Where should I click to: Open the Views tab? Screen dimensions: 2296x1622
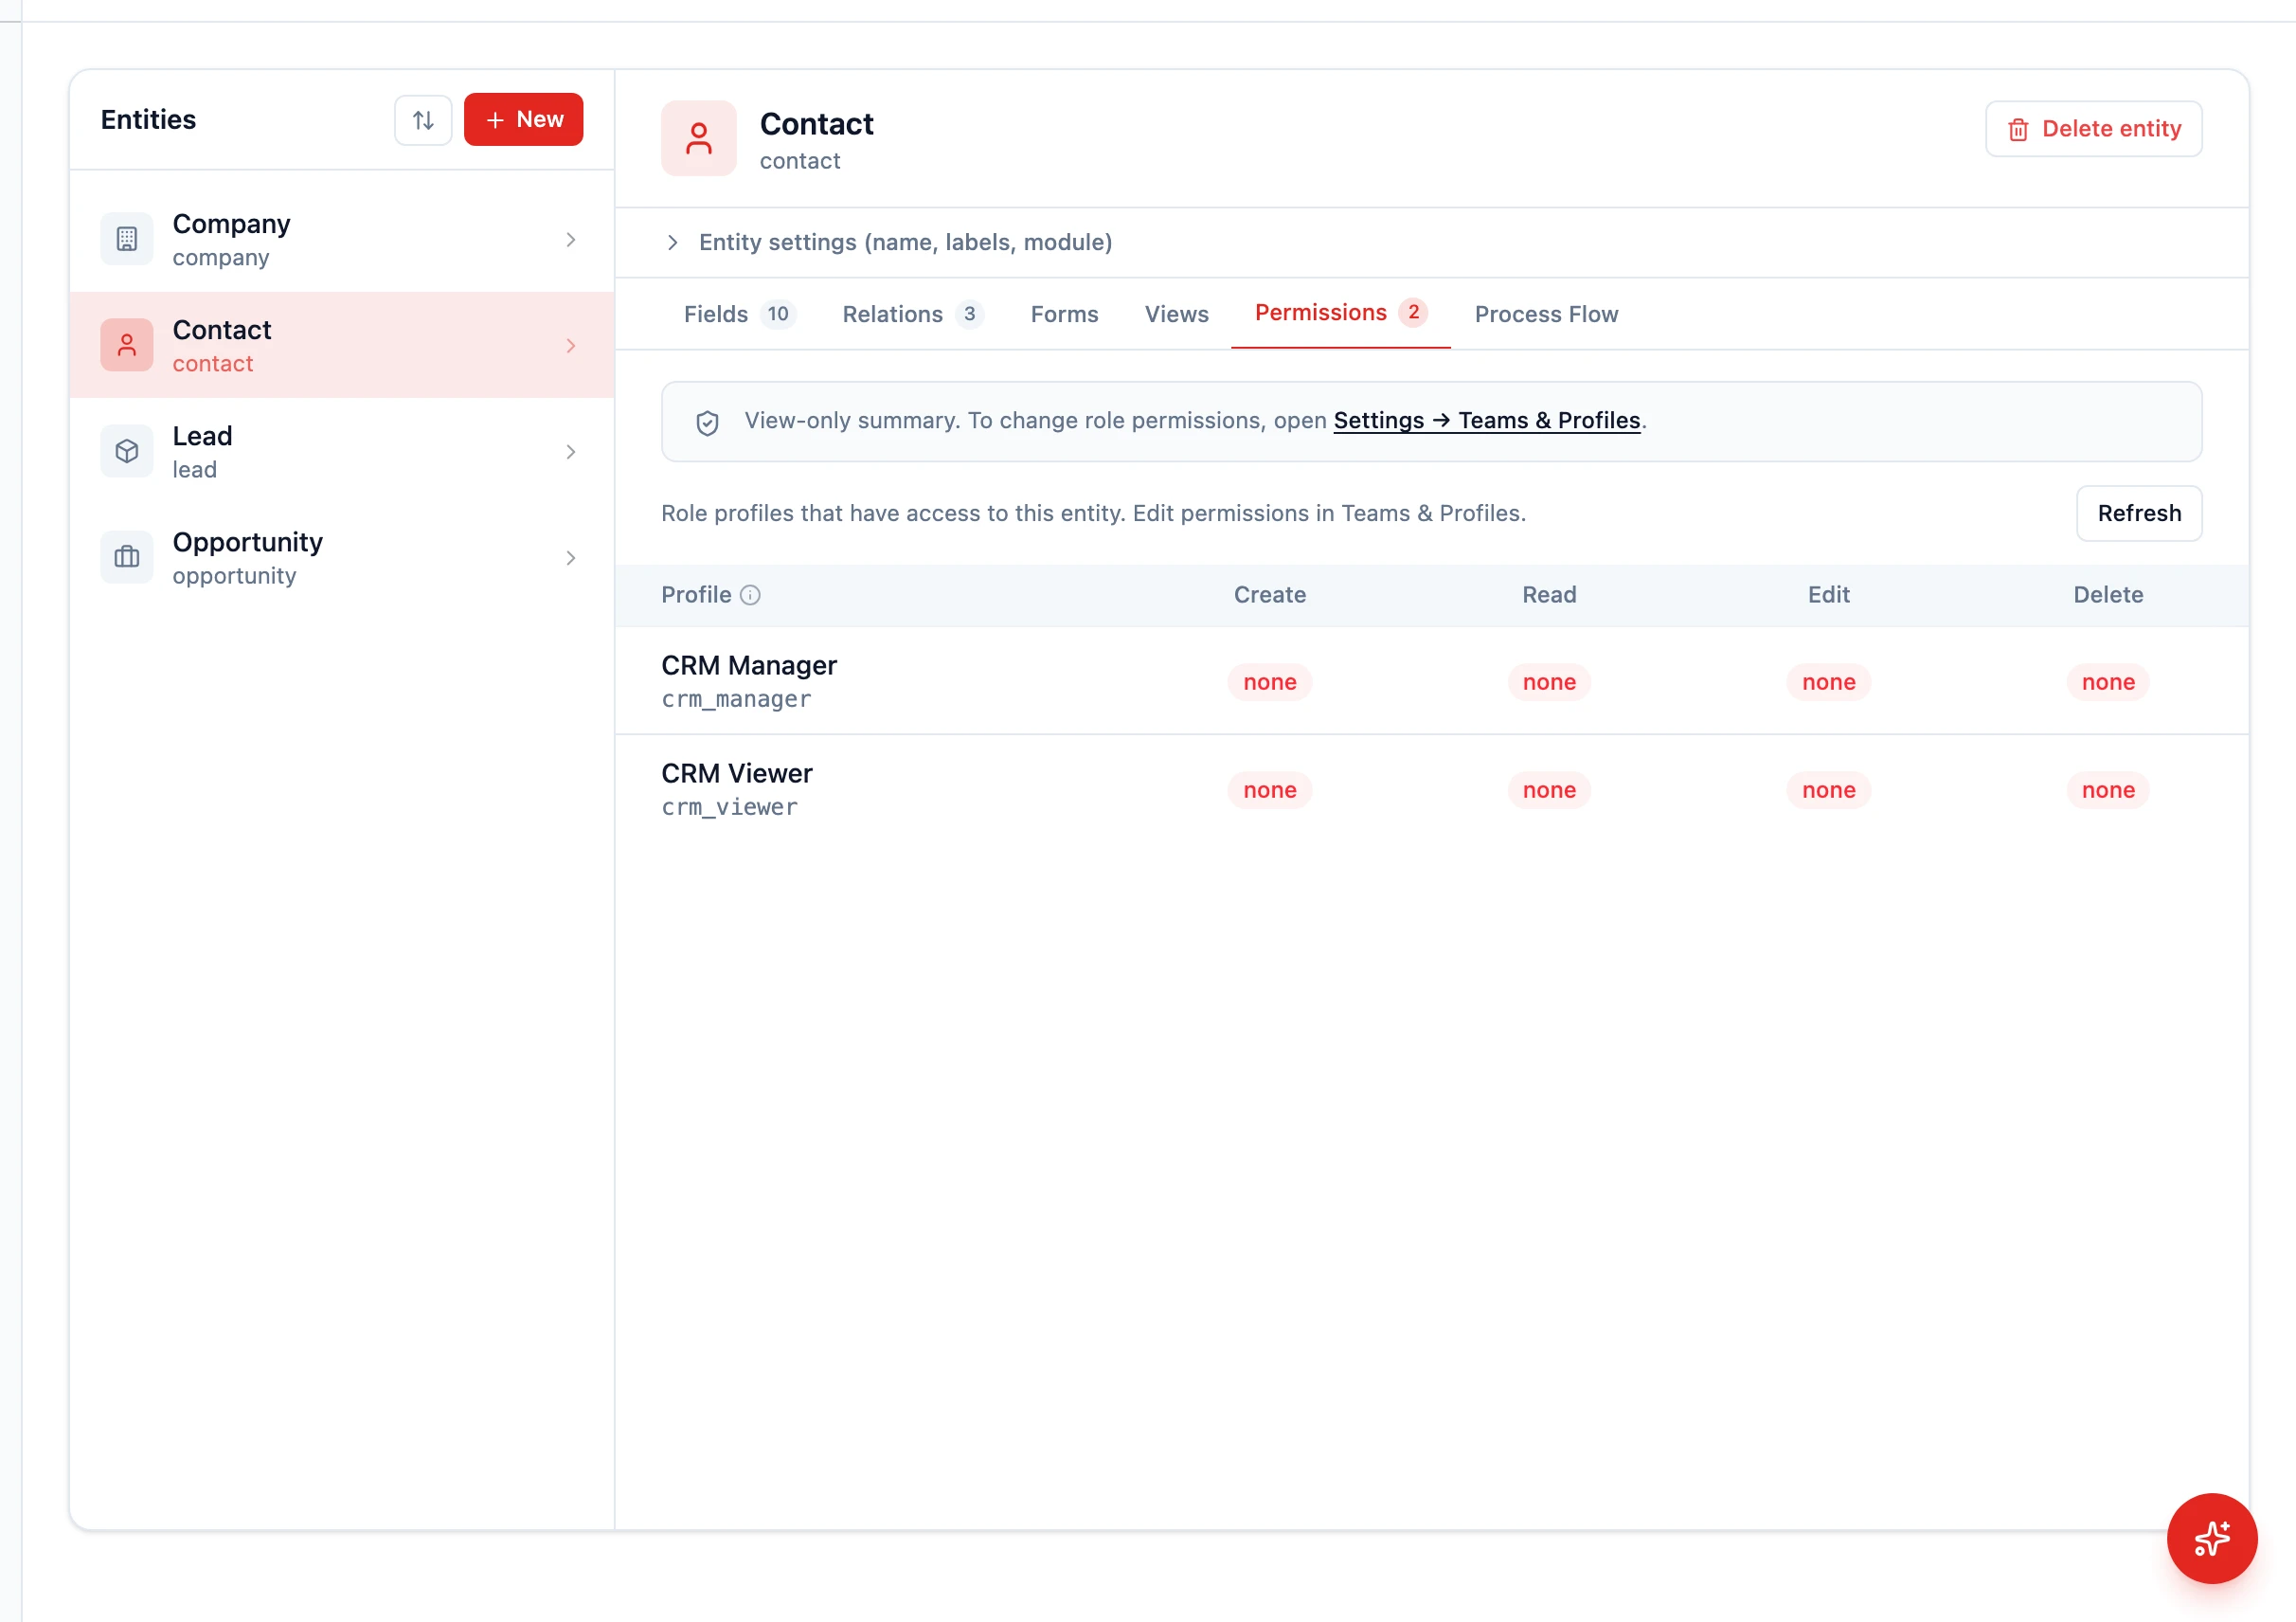tap(1176, 314)
